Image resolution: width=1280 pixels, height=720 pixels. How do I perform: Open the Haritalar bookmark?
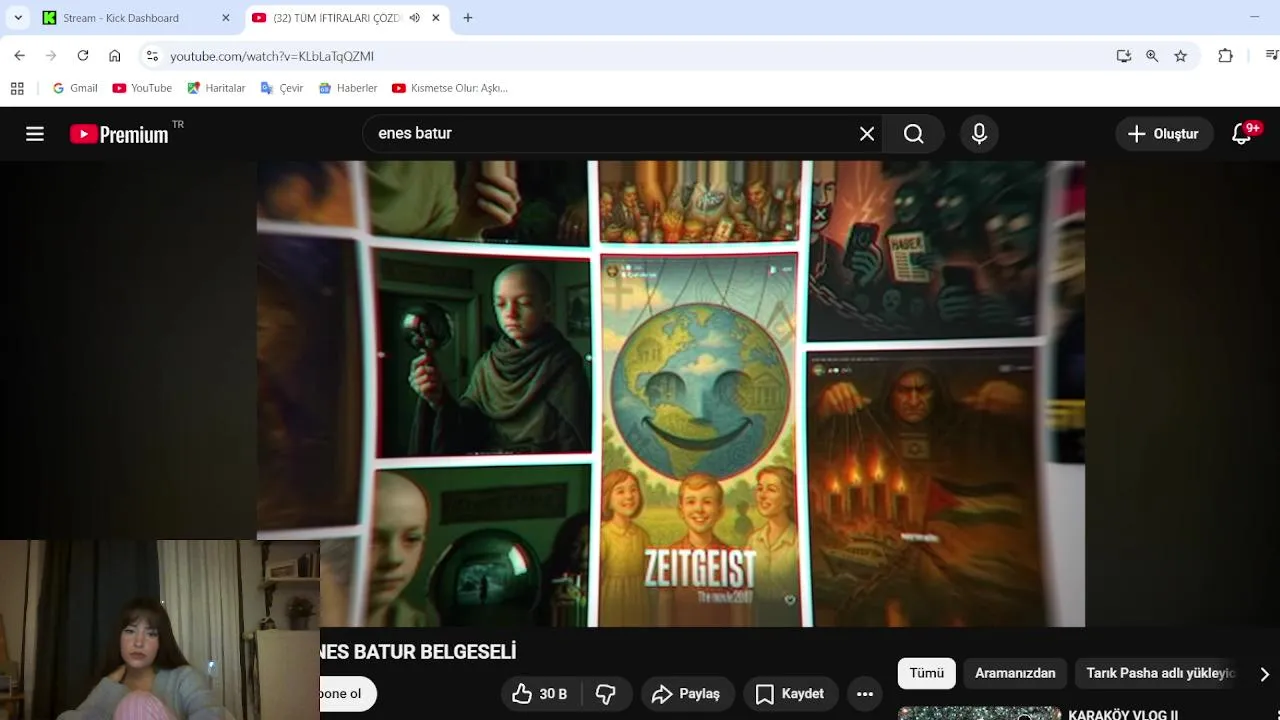tap(216, 88)
